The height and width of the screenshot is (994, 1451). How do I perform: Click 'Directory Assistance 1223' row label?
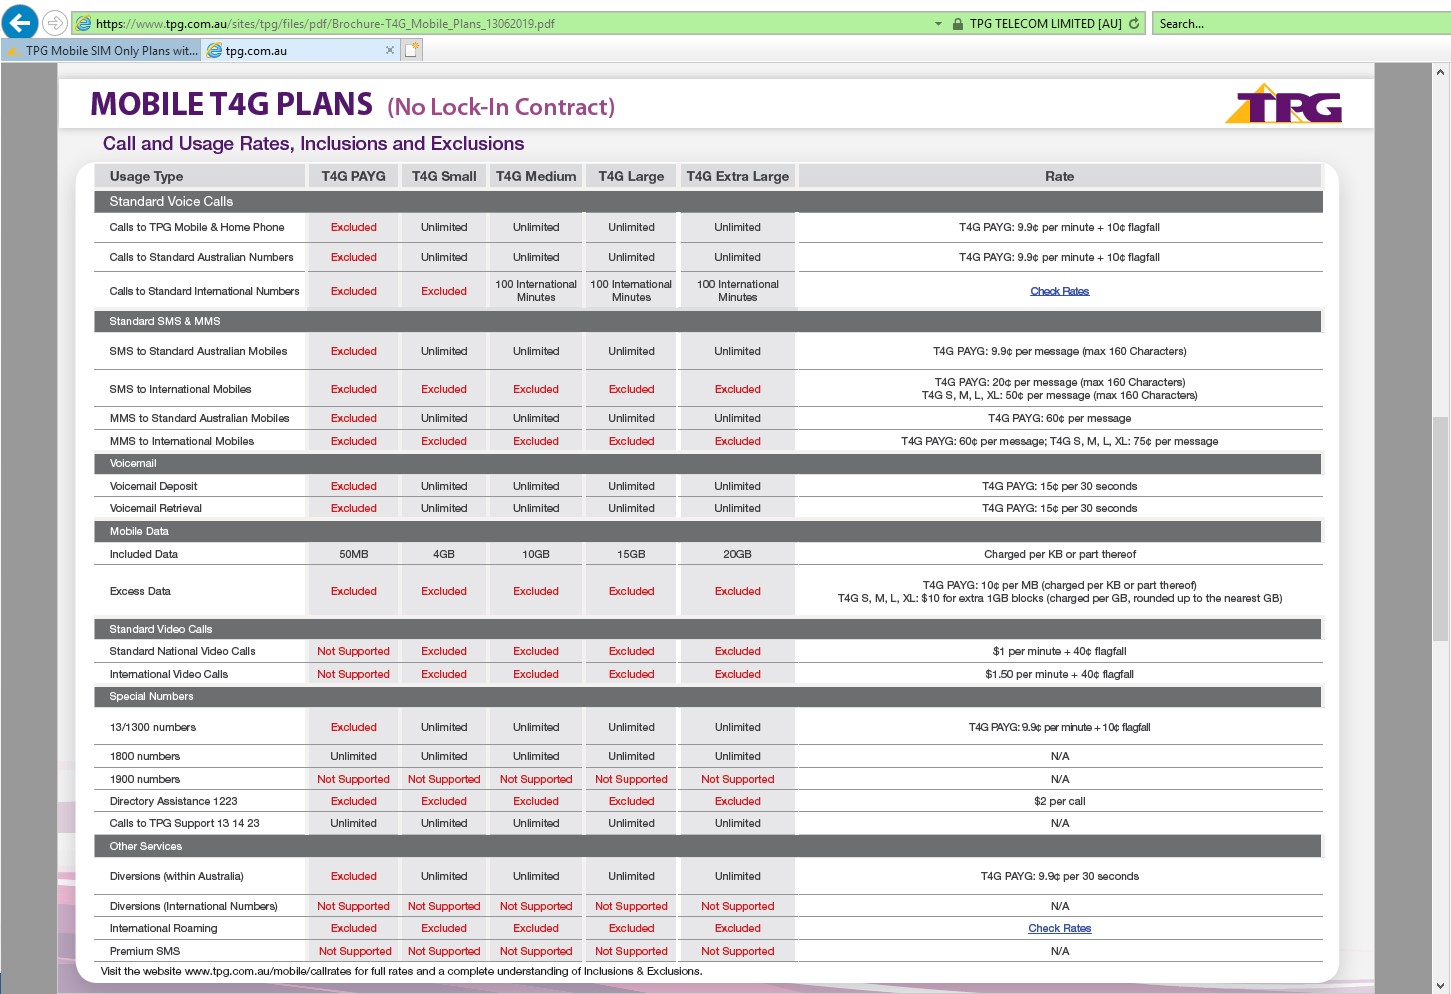pyautogui.click(x=173, y=801)
